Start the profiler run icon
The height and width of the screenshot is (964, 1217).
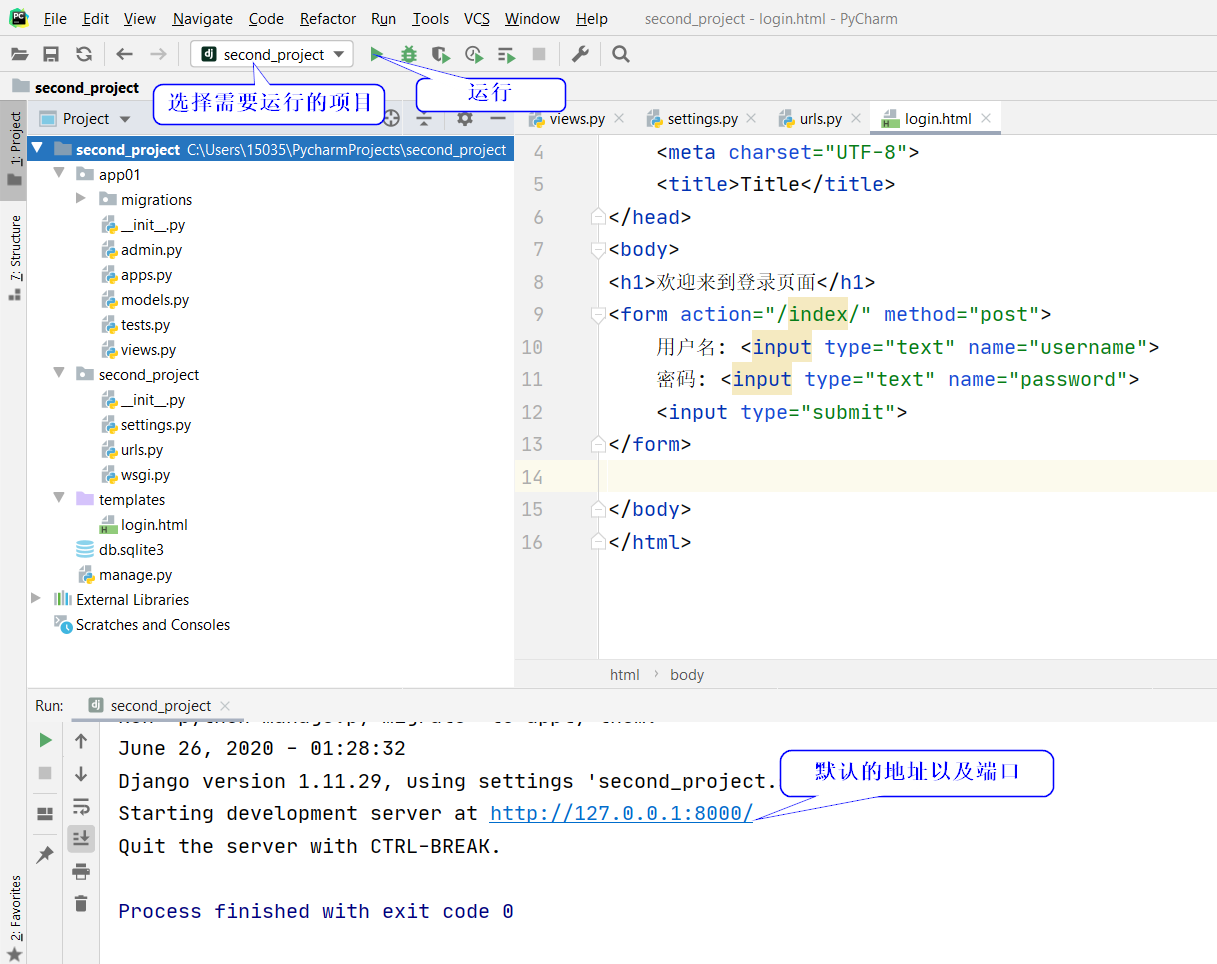coord(474,54)
